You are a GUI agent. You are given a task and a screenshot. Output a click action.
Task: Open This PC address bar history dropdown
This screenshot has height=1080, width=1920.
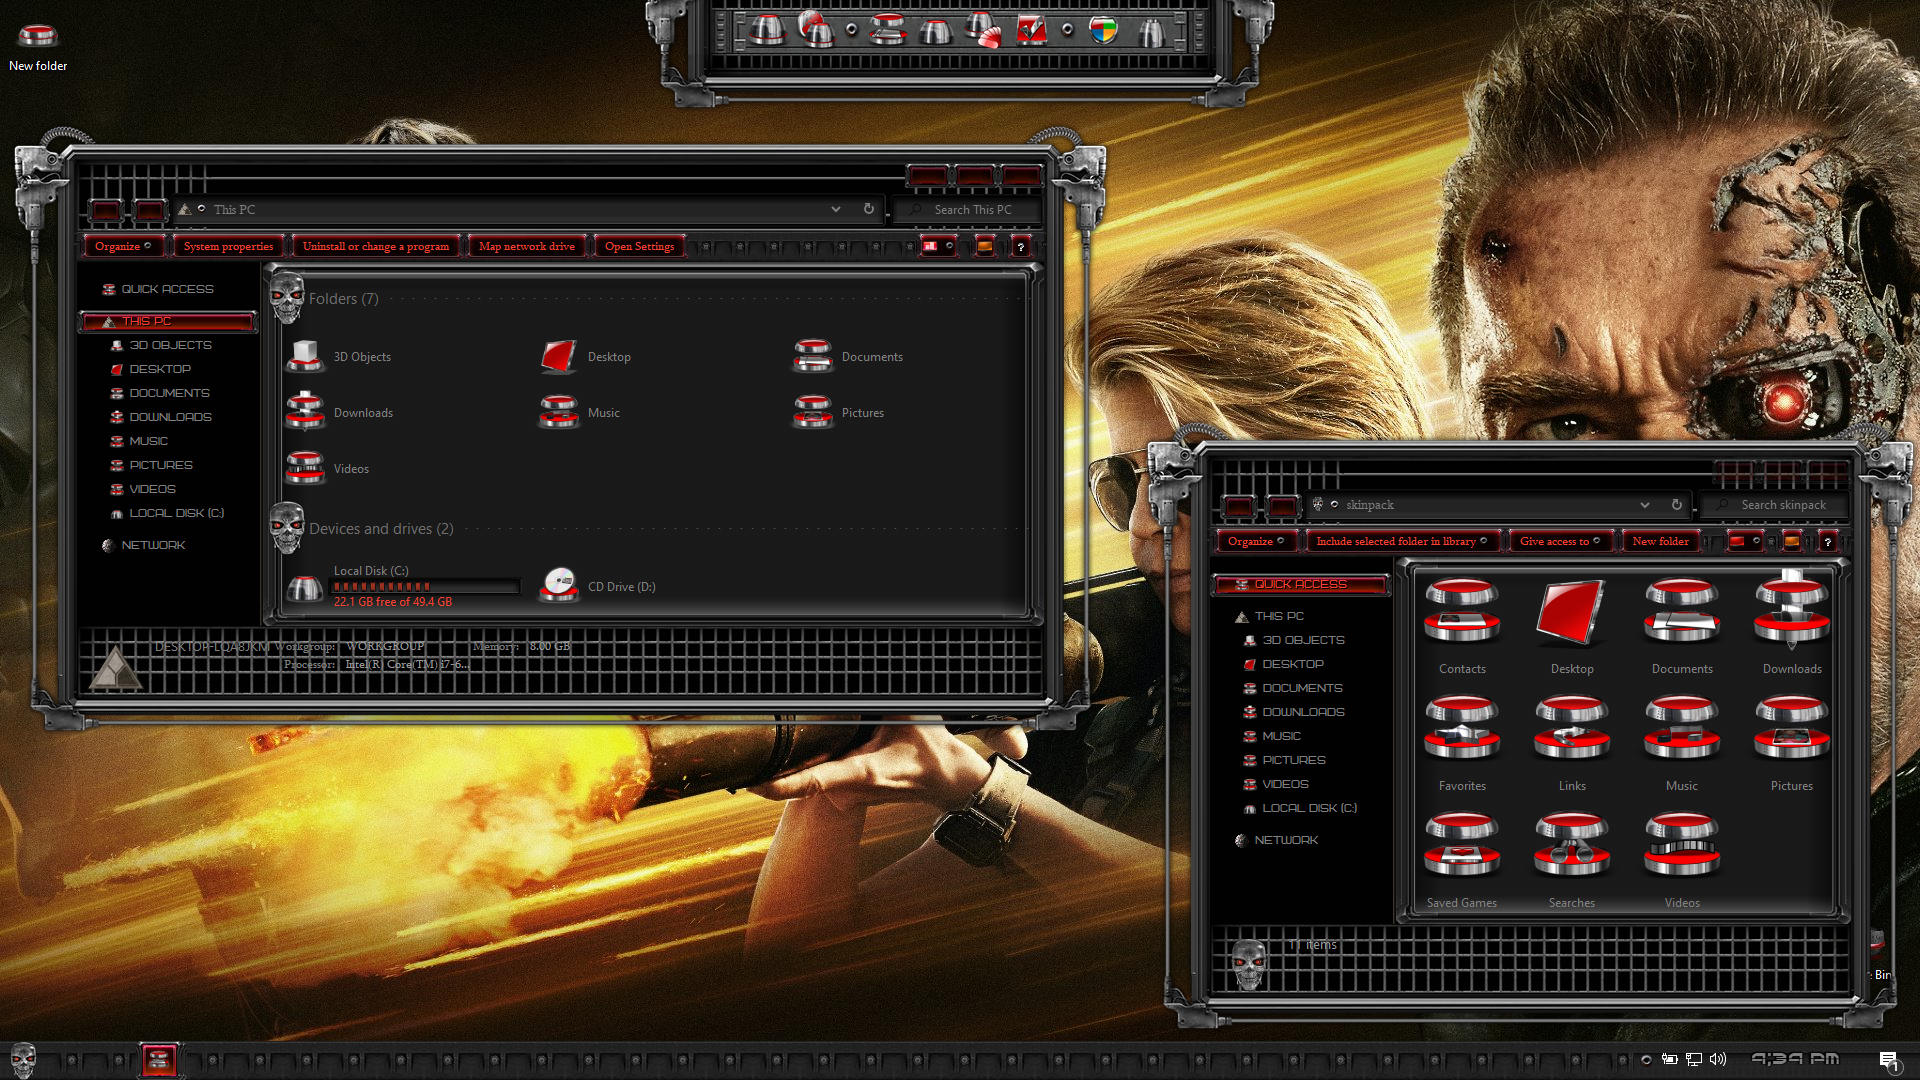click(x=836, y=209)
